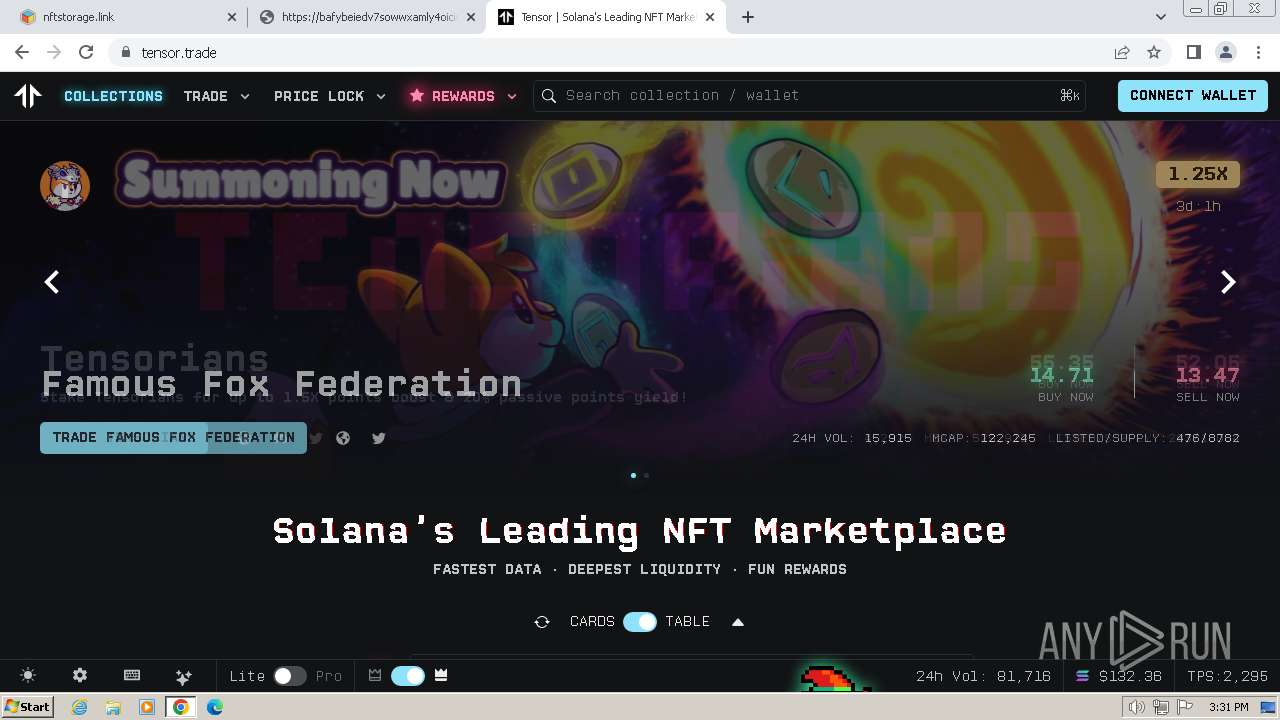The image size is (1280, 720).
Task: Open the tab search chevron
Action: (x=1161, y=17)
